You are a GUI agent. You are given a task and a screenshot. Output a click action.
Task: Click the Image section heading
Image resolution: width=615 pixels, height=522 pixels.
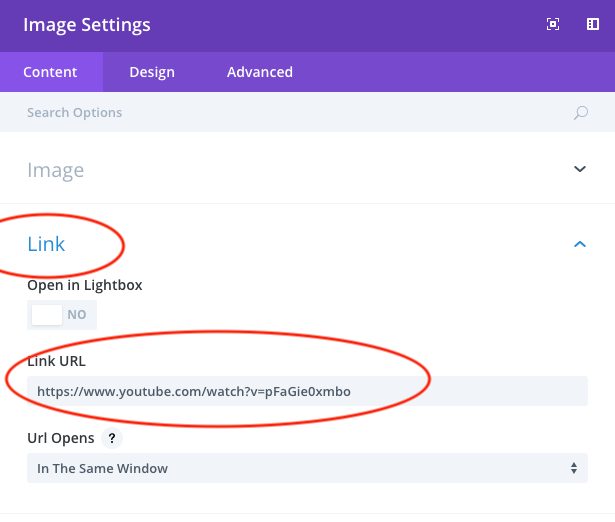(56, 170)
